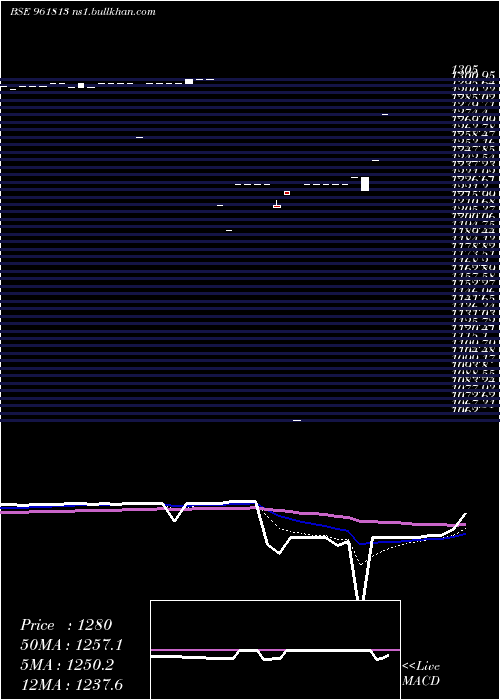Select the 50MA : 1257.1 label
Screen dimensions: 500x700
coord(71,645)
